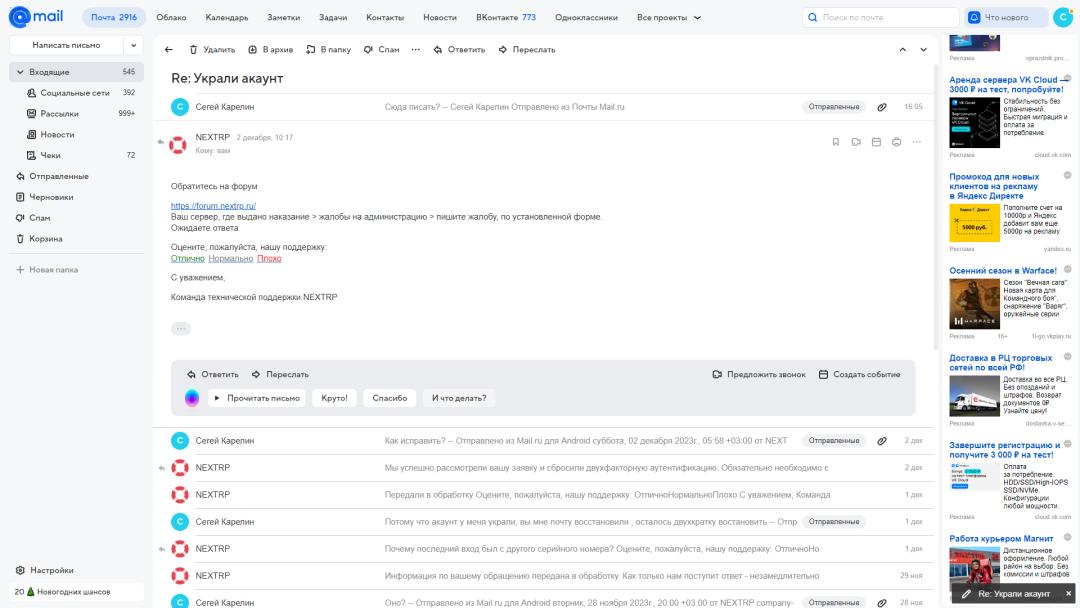Image resolution: width=1080 pixels, height=608 pixels.
Task: Click Написать письмо compose button
Action: pyautogui.click(x=66, y=45)
